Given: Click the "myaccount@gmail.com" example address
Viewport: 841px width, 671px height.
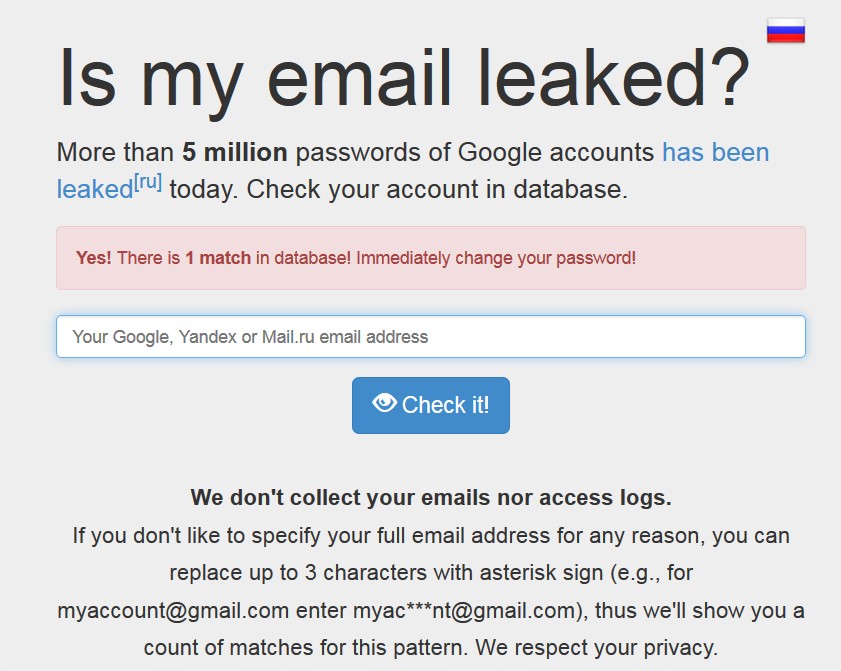Looking at the screenshot, I should pyautogui.click(x=173, y=611).
